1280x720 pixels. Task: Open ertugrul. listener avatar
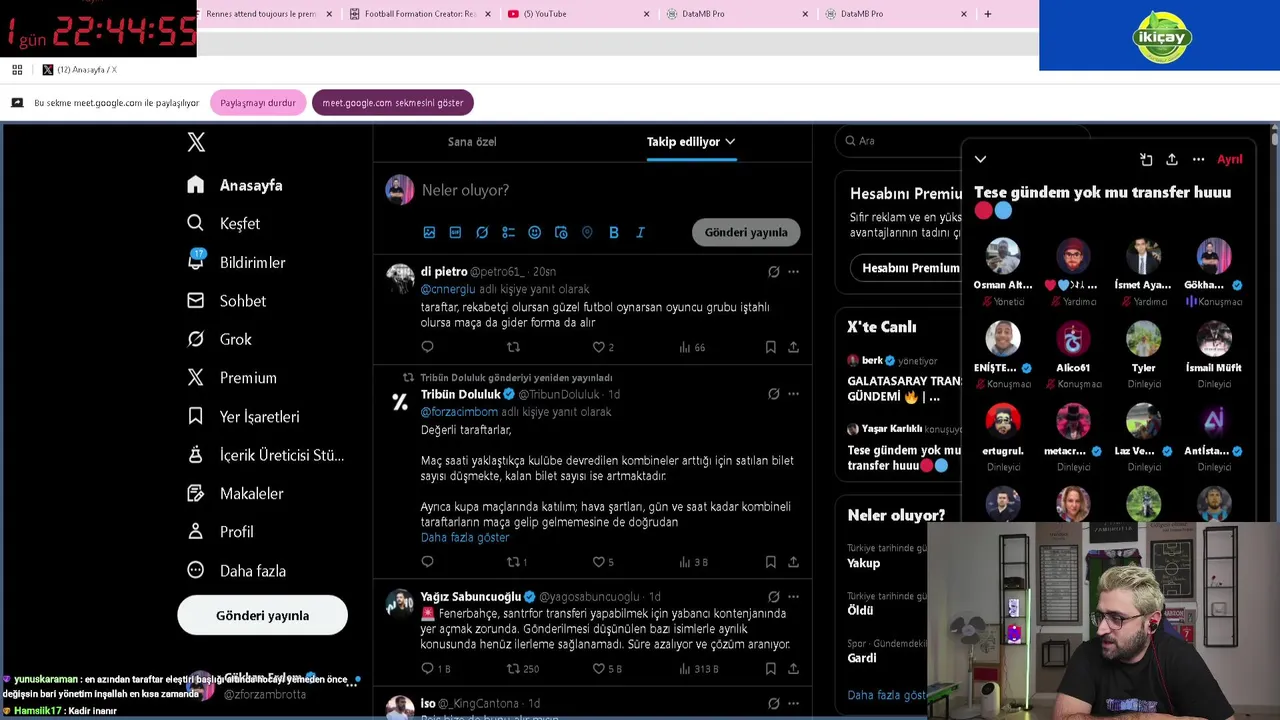pos(1003,421)
